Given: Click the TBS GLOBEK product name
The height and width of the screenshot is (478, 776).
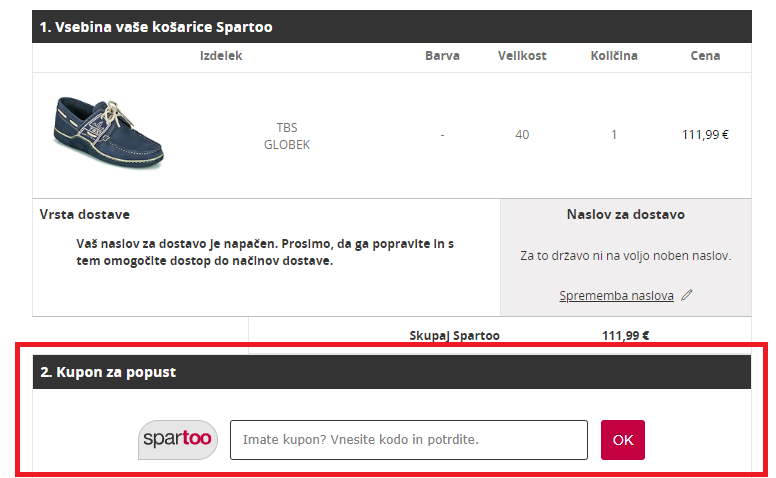Looking at the screenshot, I should click(x=287, y=136).
